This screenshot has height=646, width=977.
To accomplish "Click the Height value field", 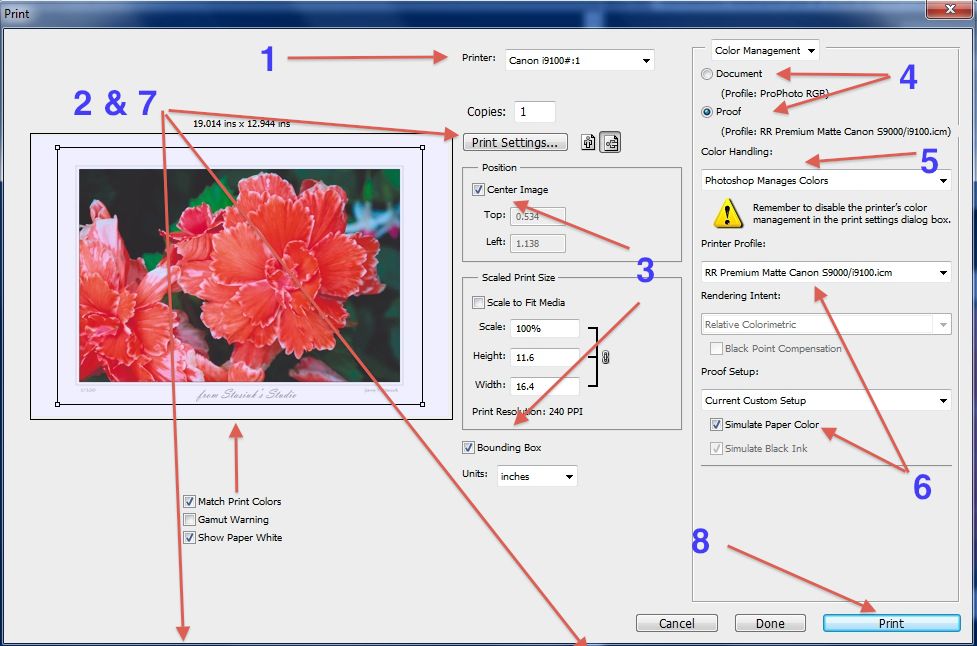I will pyautogui.click(x=545, y=358).
